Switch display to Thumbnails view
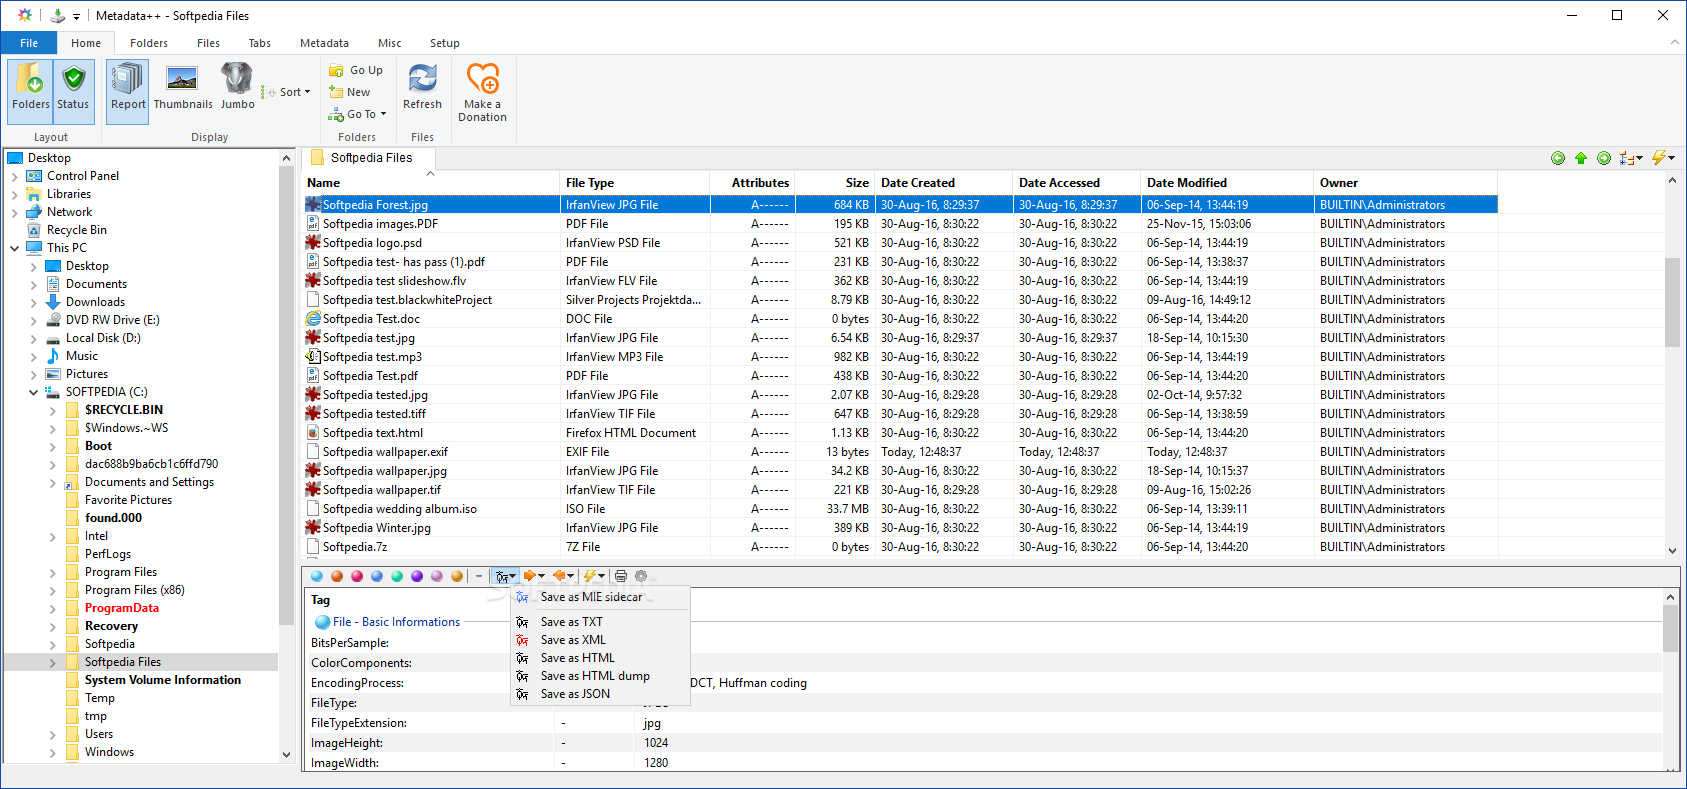The width and height of the screenshot is (1687, 789). pyautogui.click(x=183, y=87)
